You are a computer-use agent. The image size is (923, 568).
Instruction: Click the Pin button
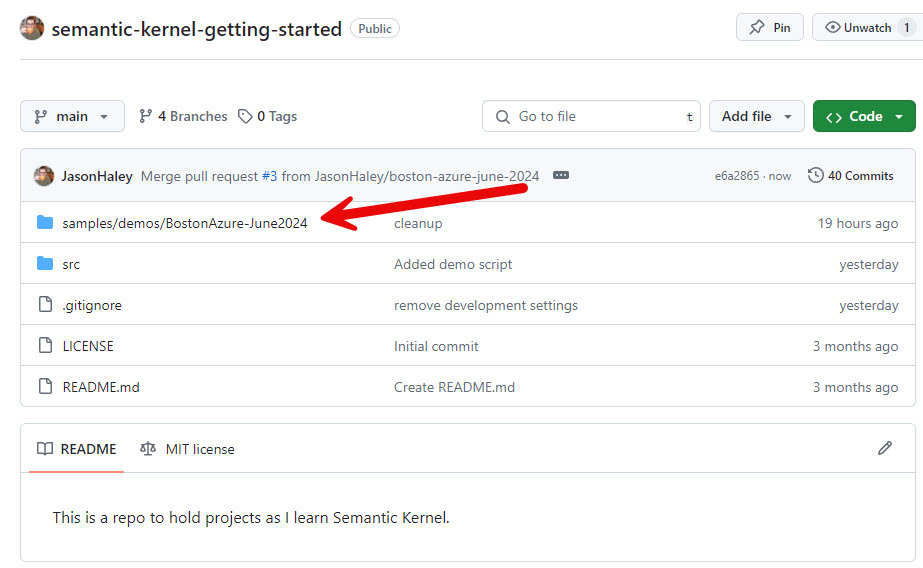coord(769,28)
